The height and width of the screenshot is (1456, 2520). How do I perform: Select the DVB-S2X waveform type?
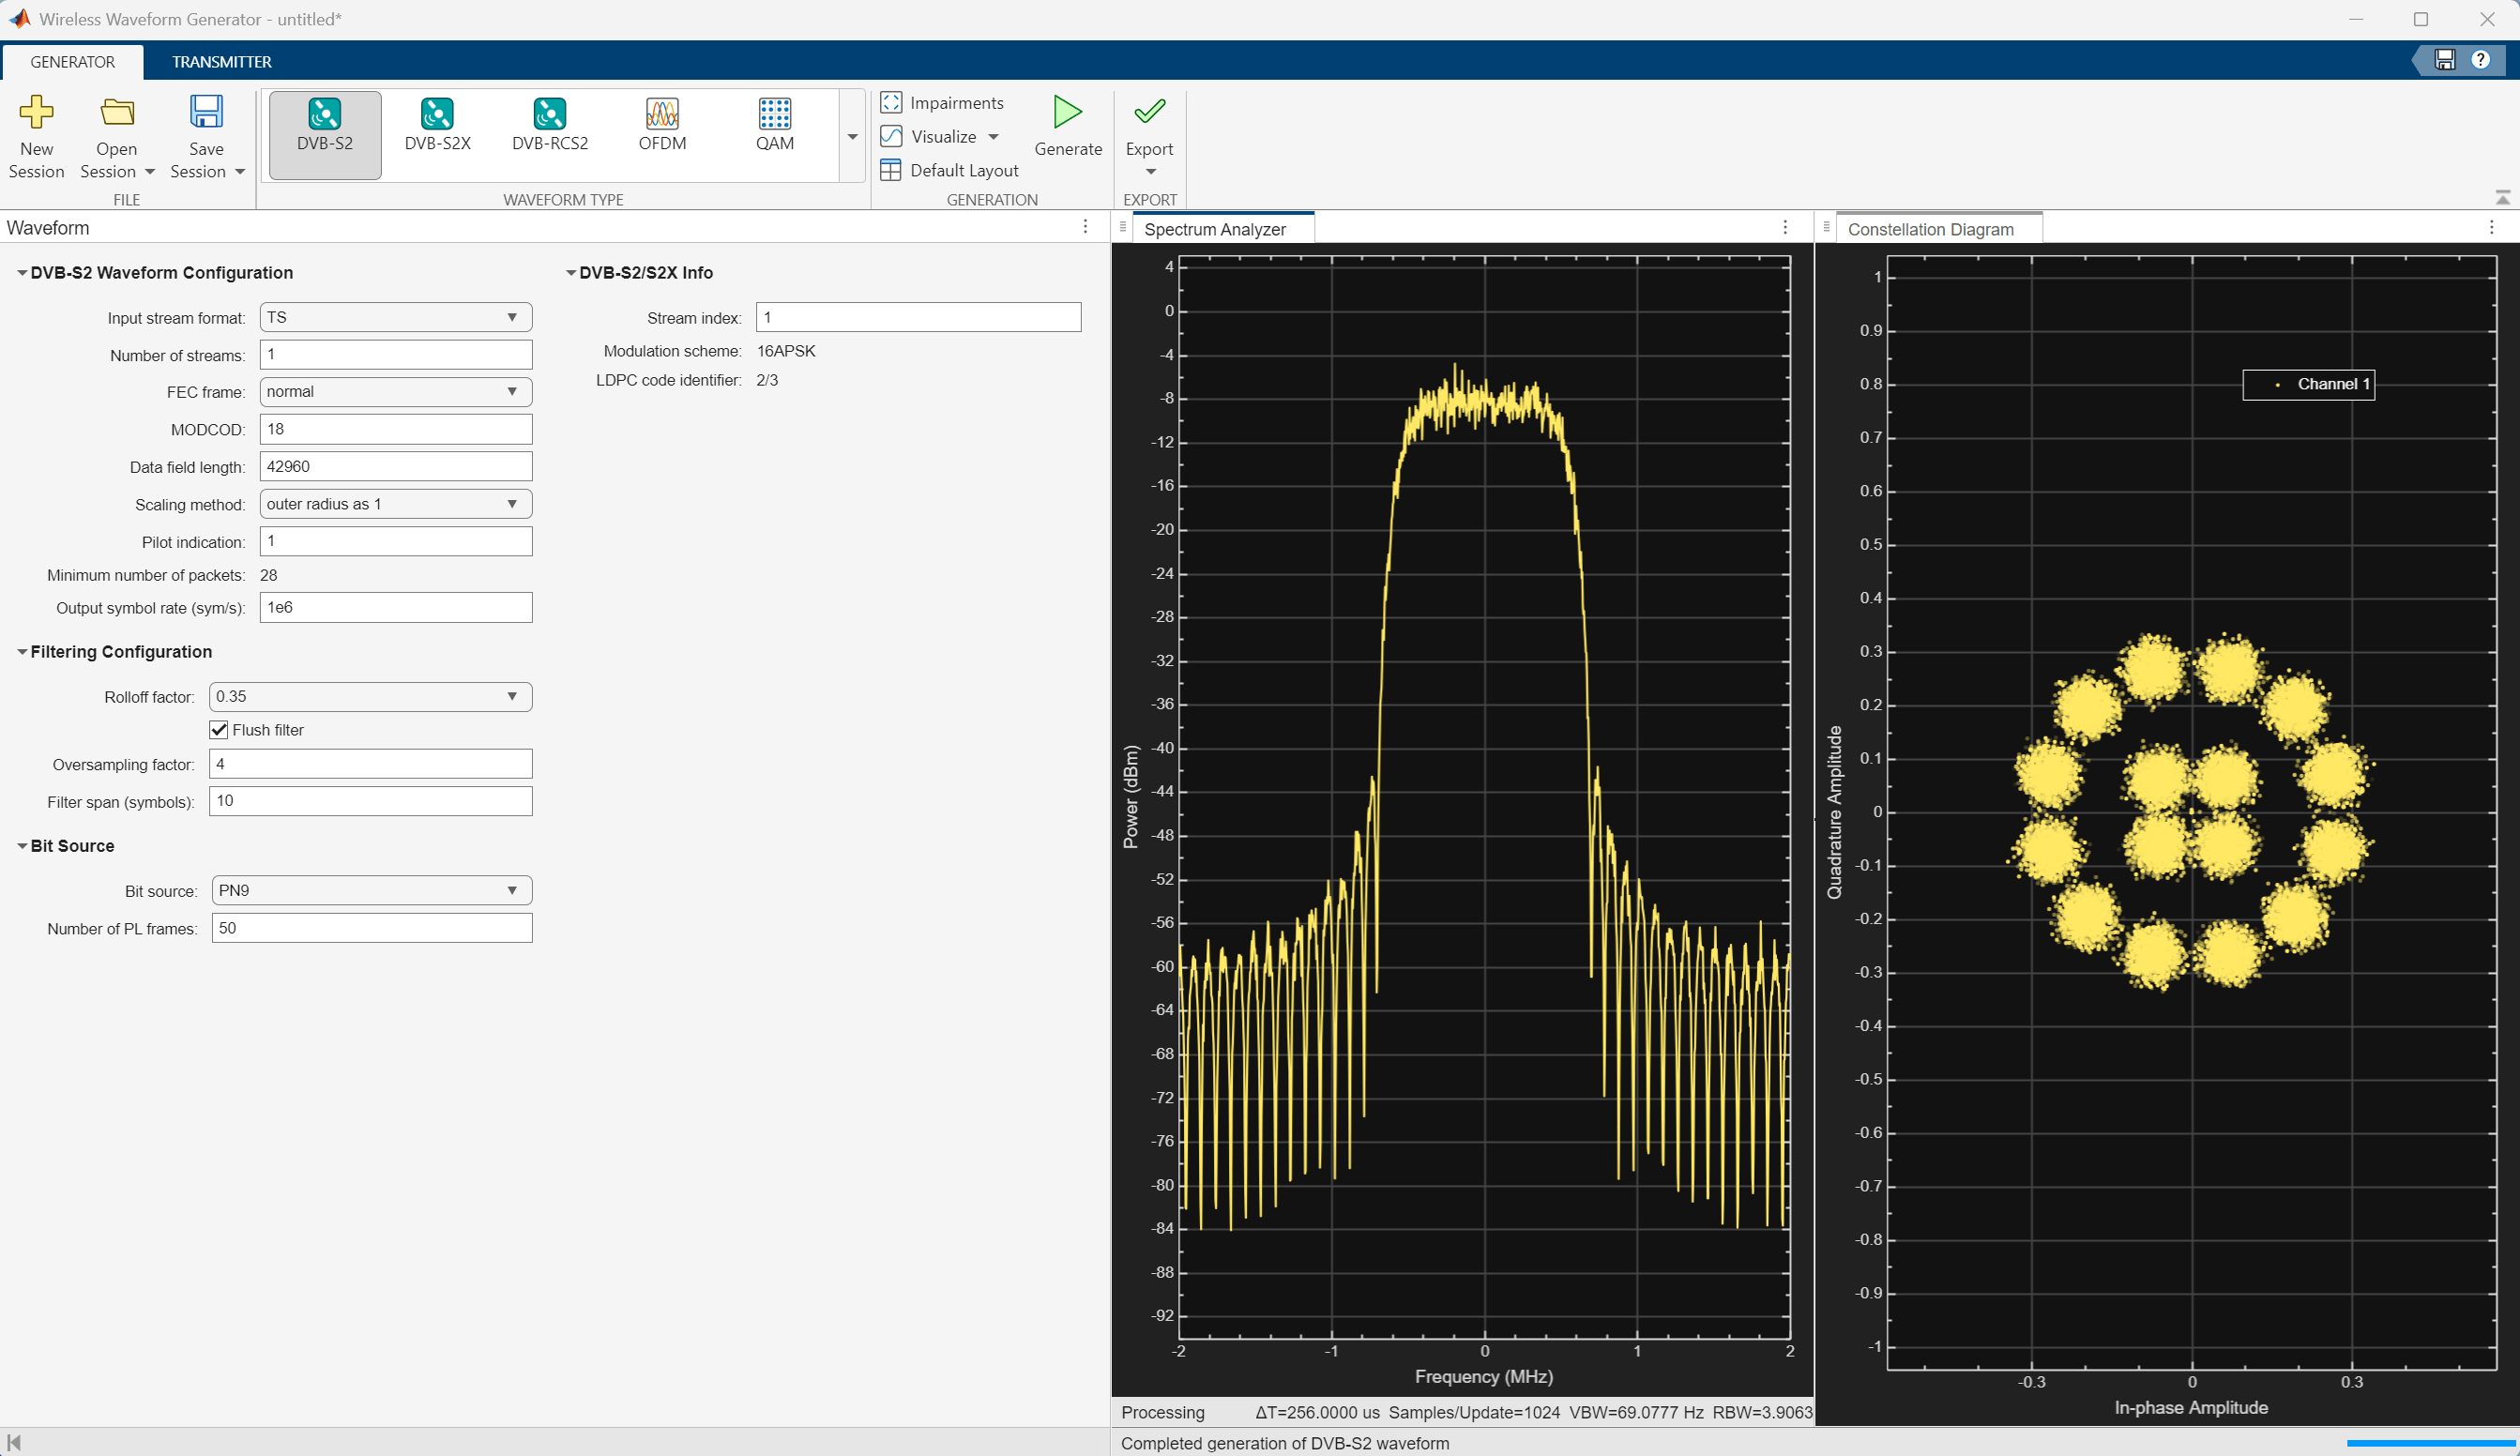(x=437, y=125)
